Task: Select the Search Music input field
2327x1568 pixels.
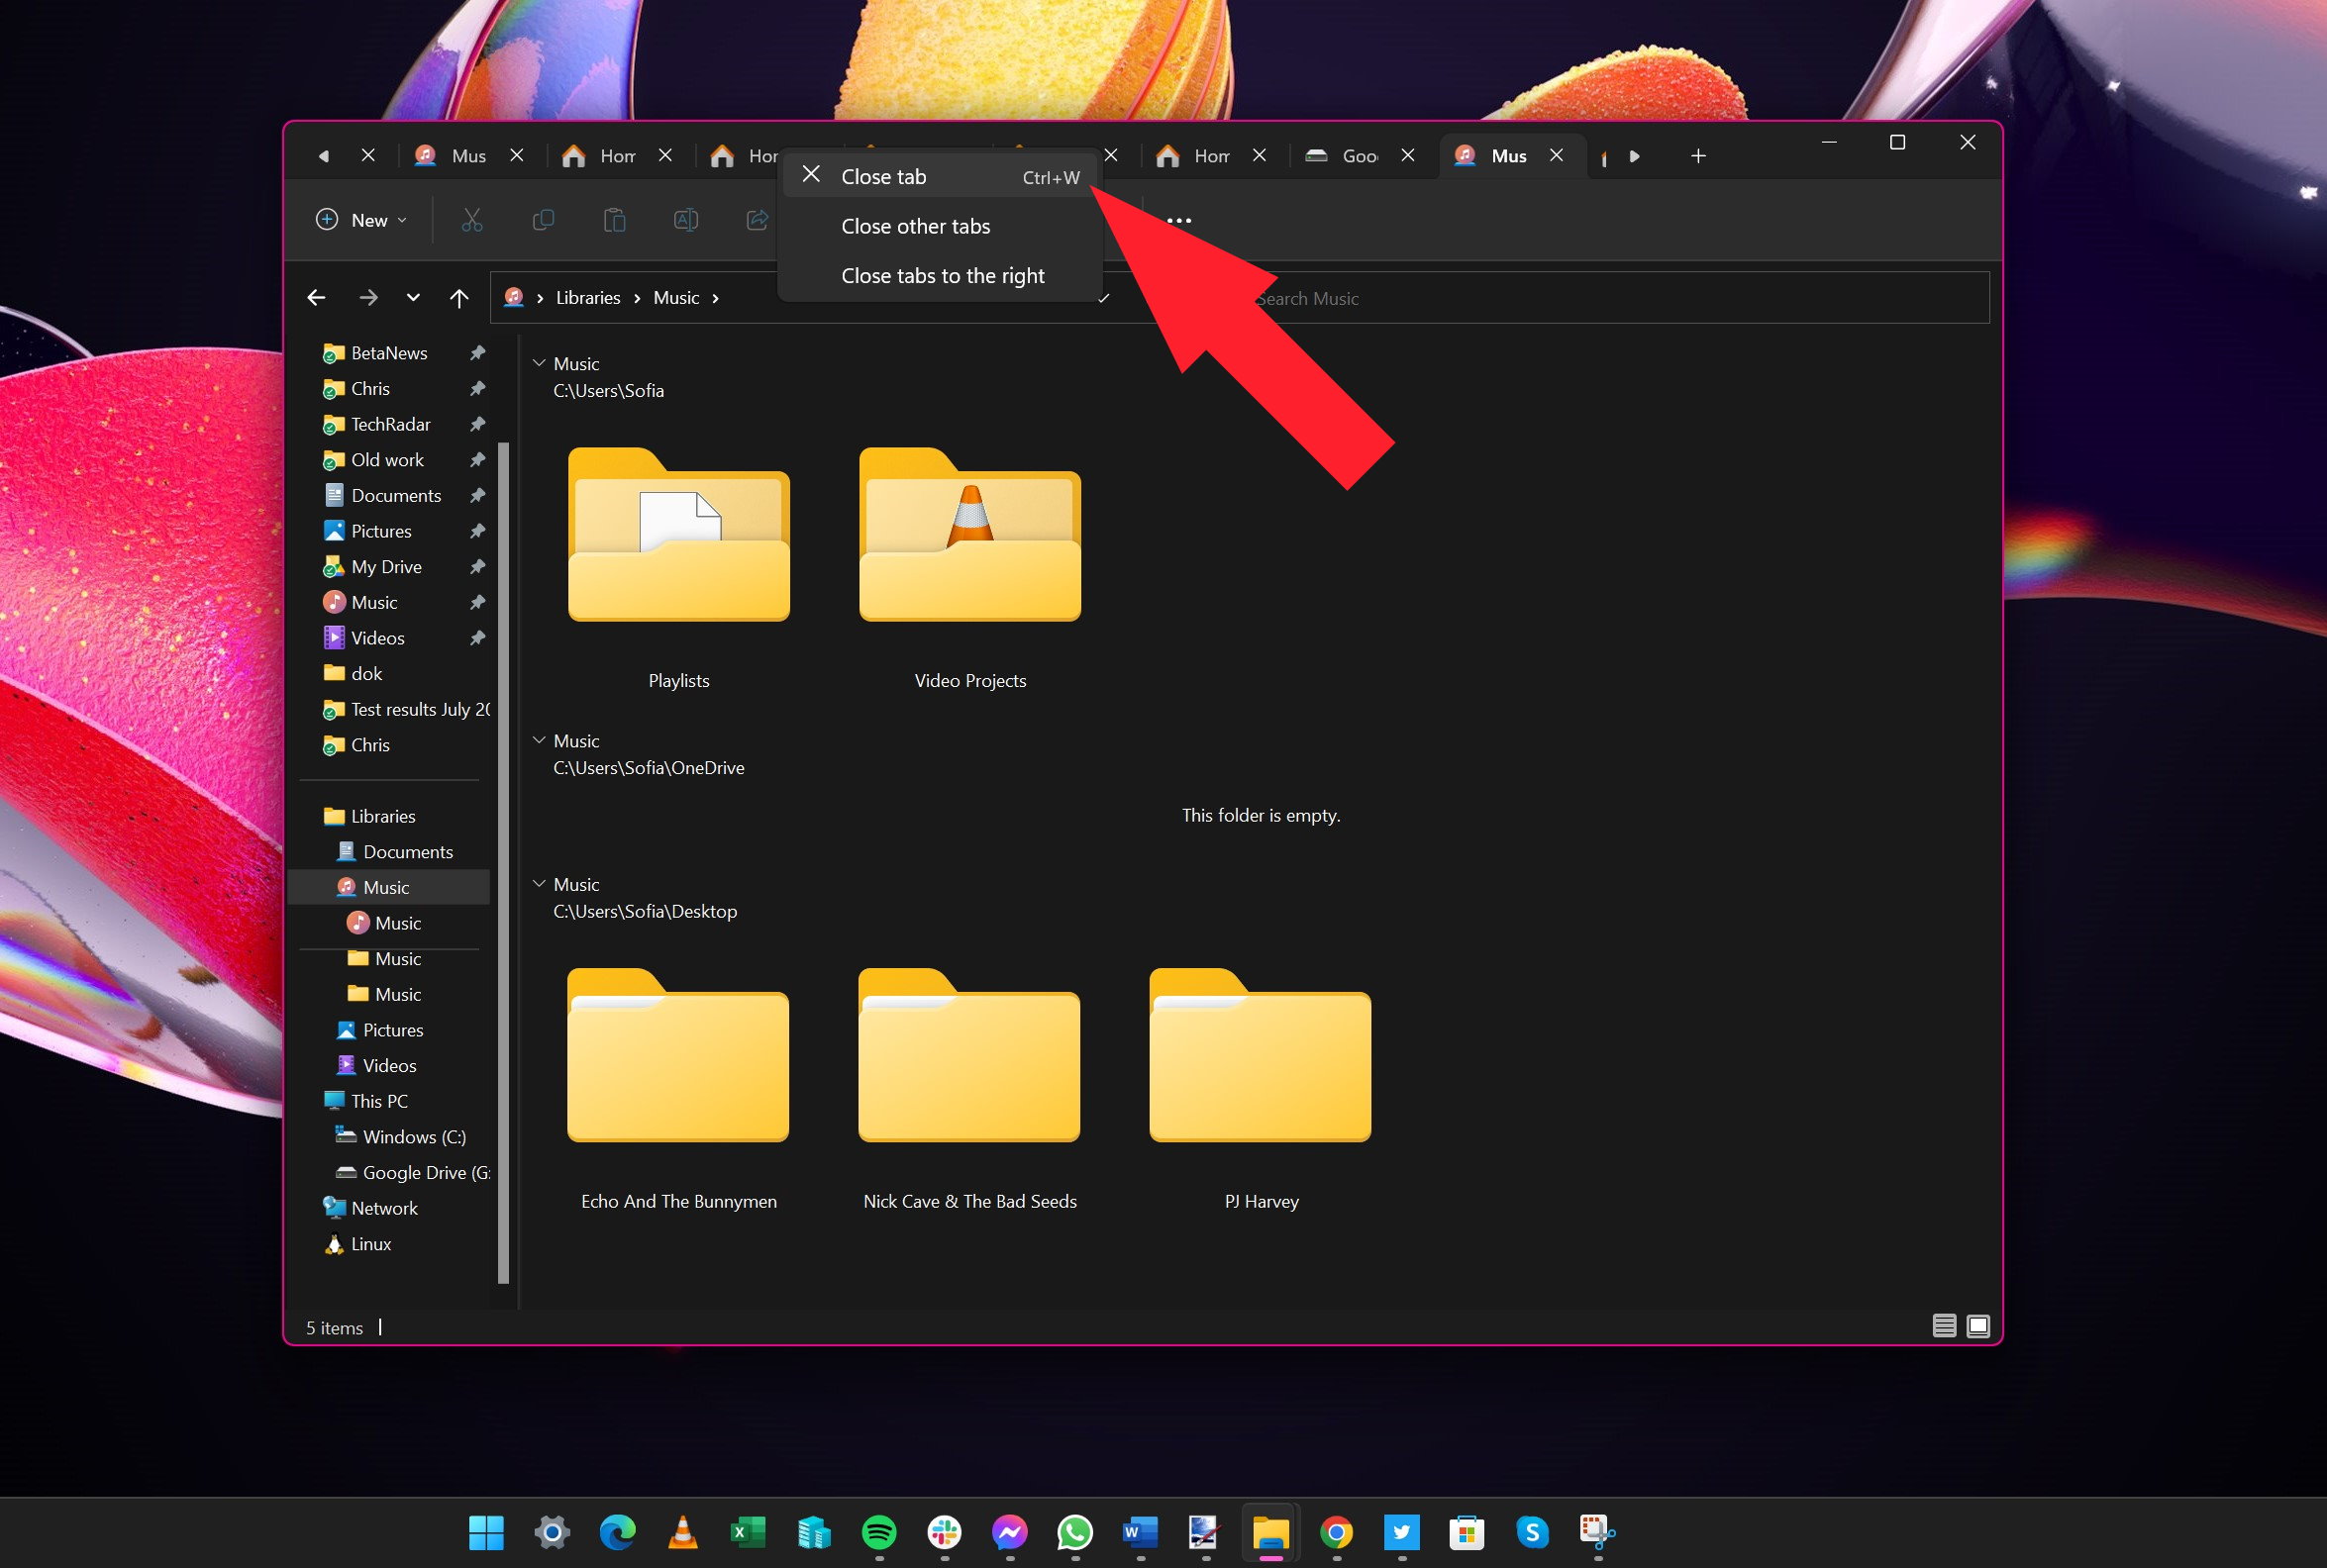Action: coord(1611,298)
